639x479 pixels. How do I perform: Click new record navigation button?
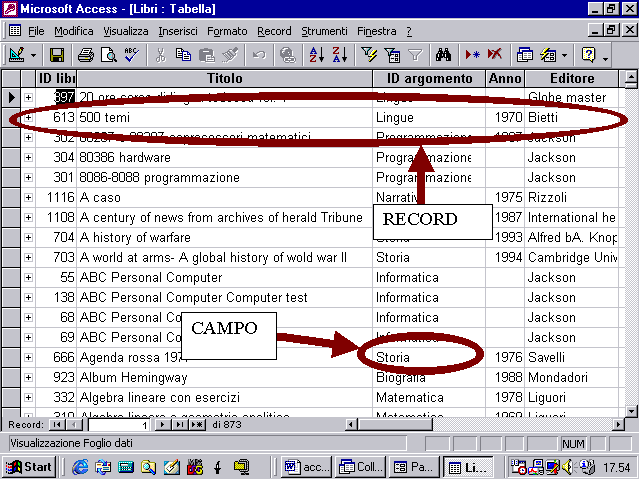[x=197, y=425]
